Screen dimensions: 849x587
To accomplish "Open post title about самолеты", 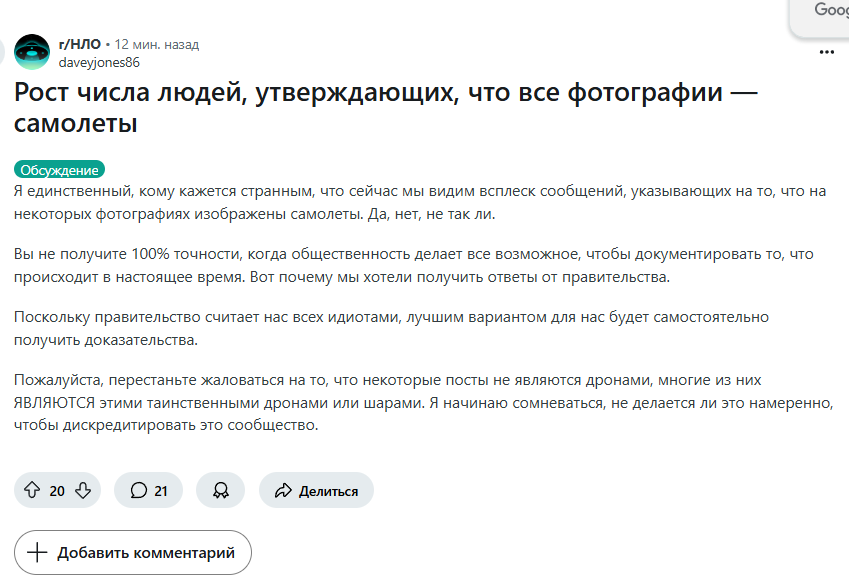I will click(386, 107).
